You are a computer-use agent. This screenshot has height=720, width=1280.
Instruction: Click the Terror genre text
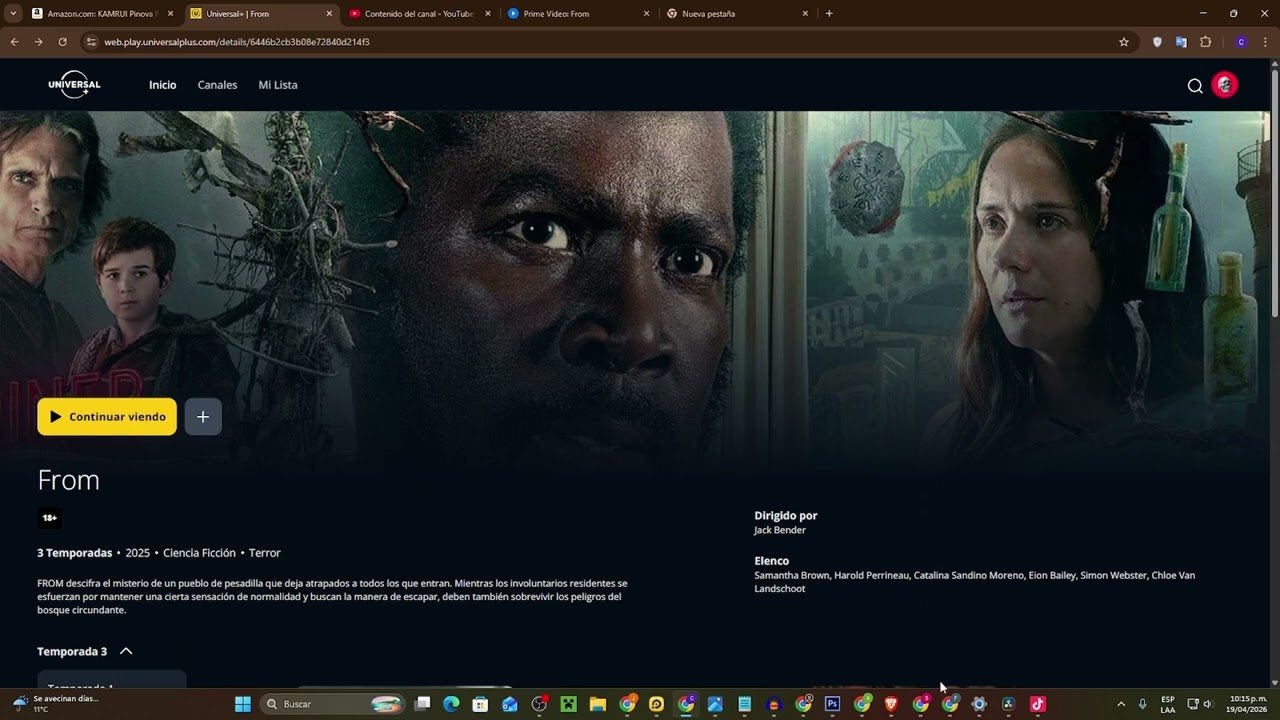[265, 553]
